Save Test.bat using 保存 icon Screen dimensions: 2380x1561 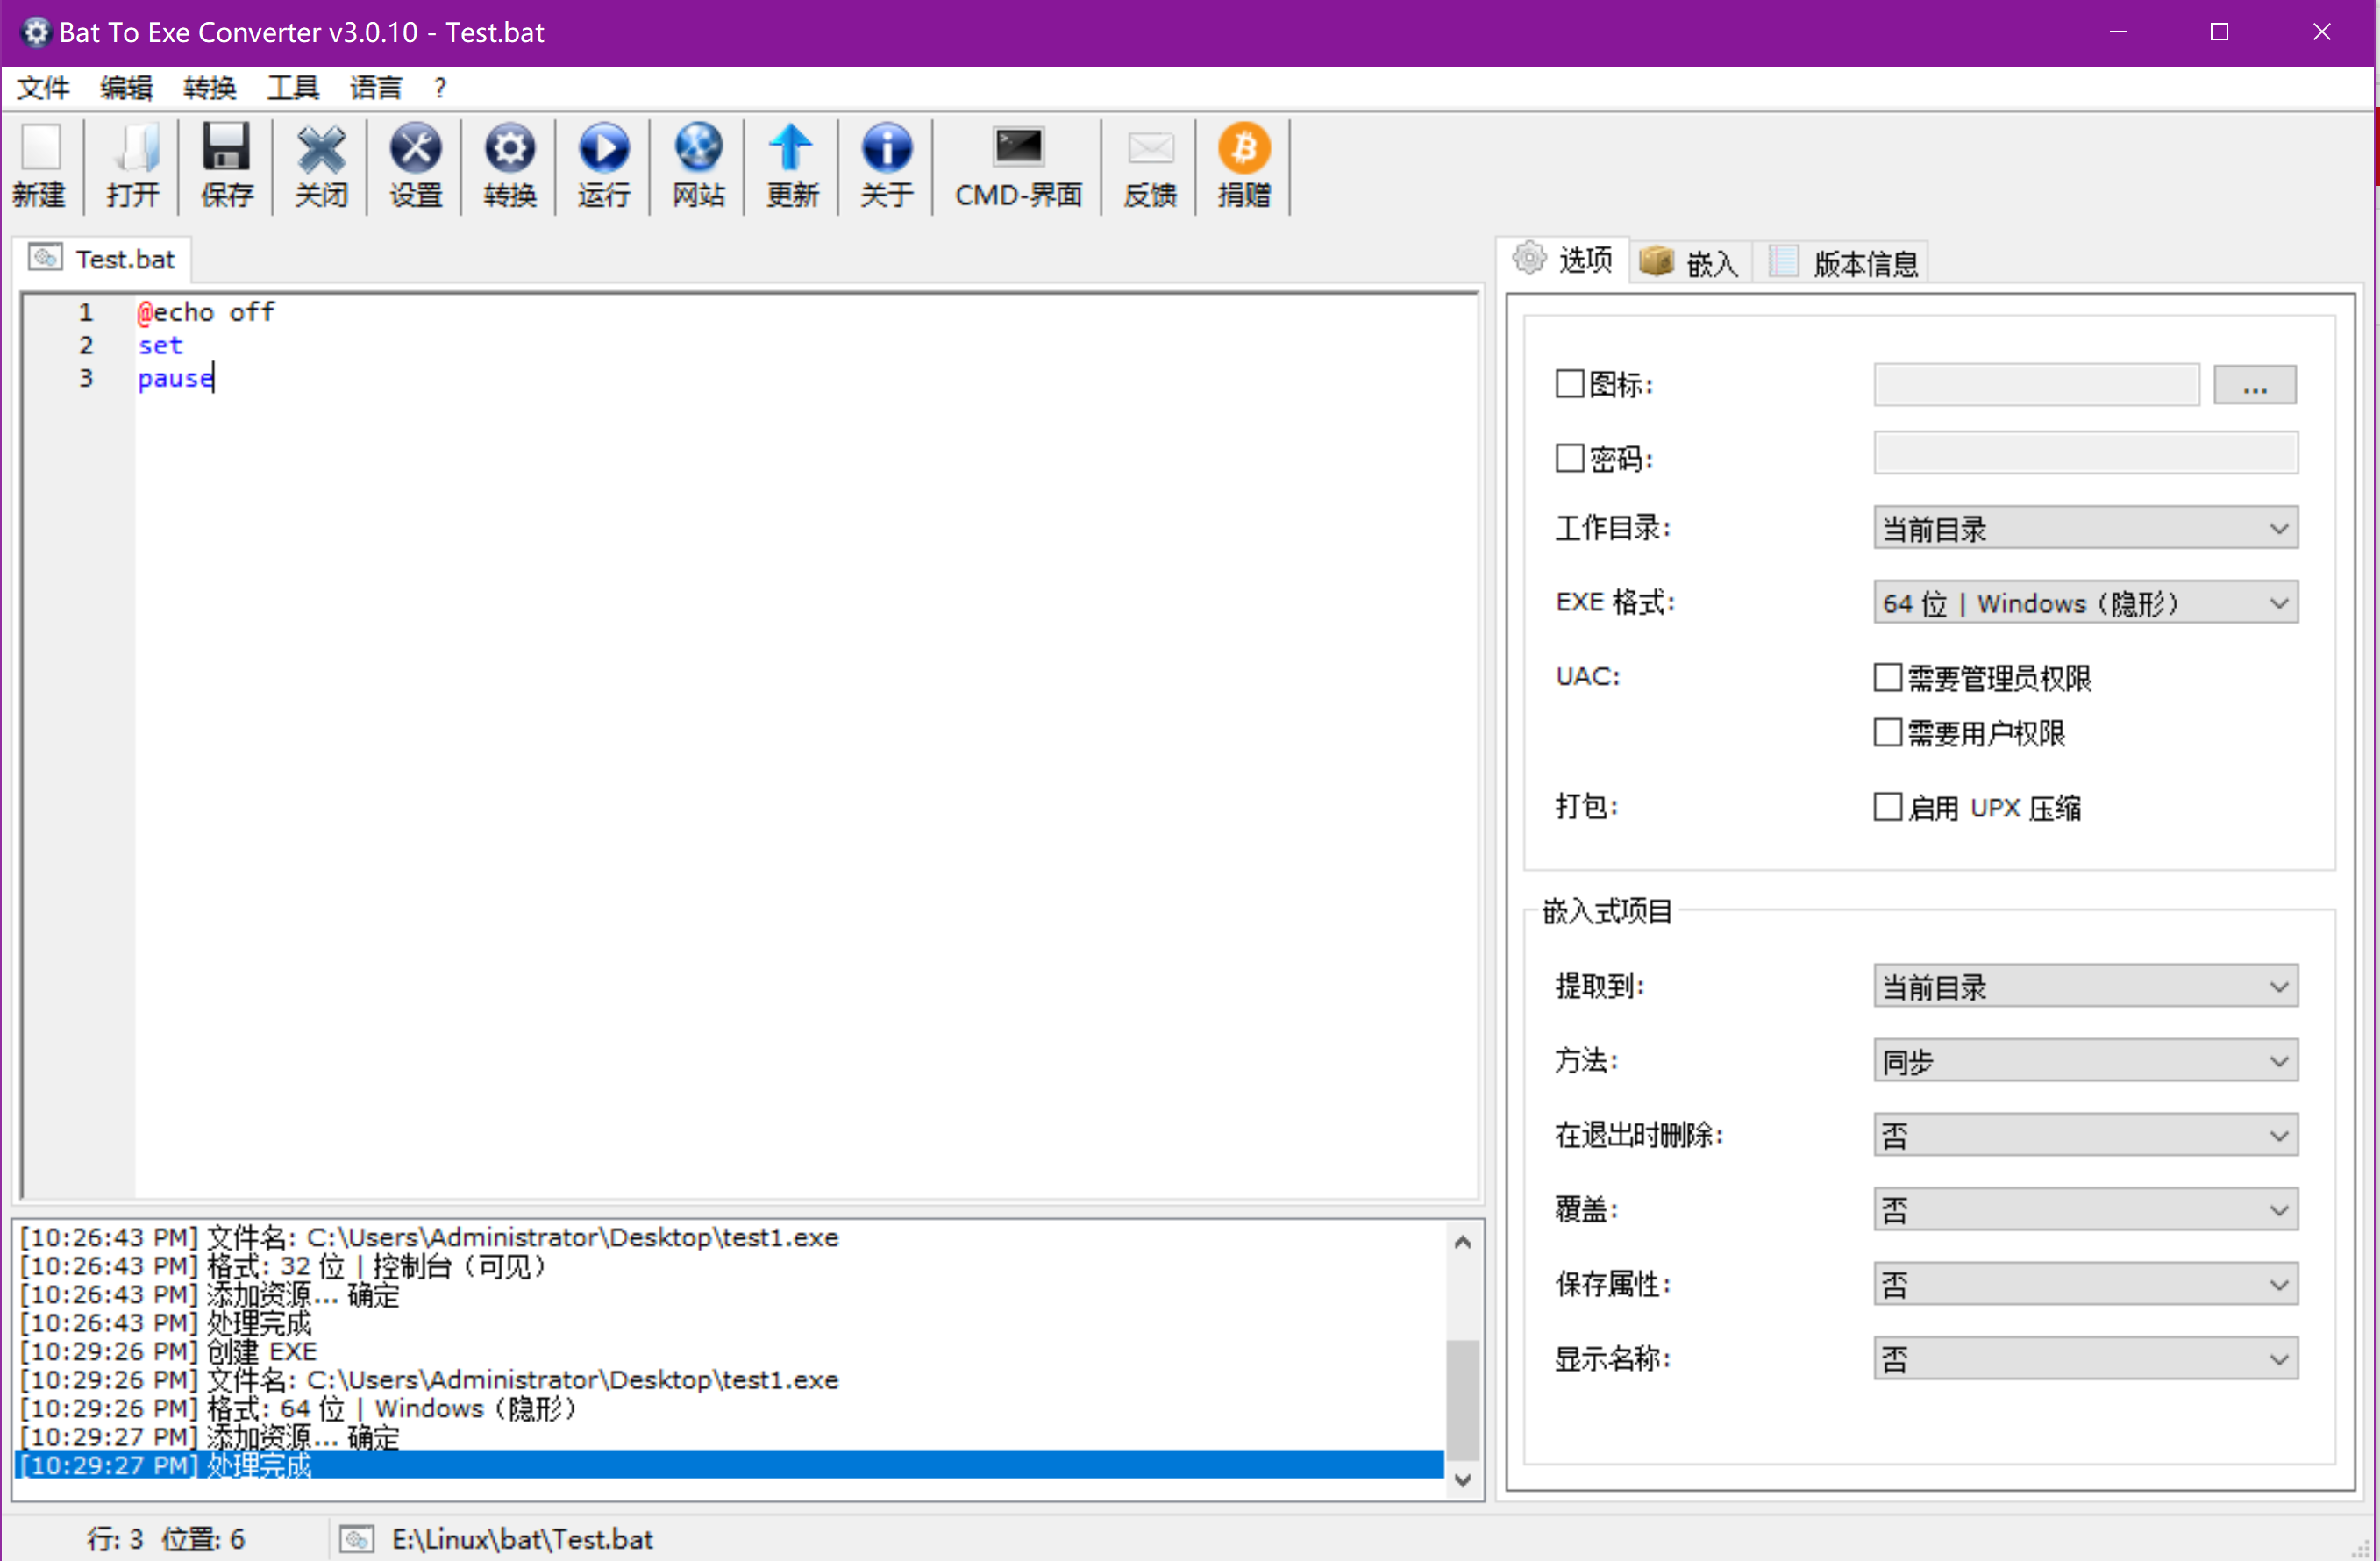(x=226, y=165)
